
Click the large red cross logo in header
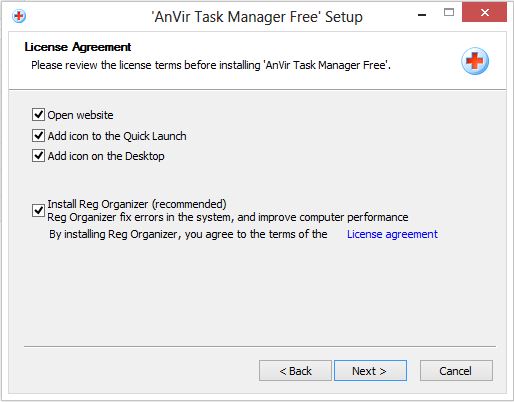(x=475, y=61)
